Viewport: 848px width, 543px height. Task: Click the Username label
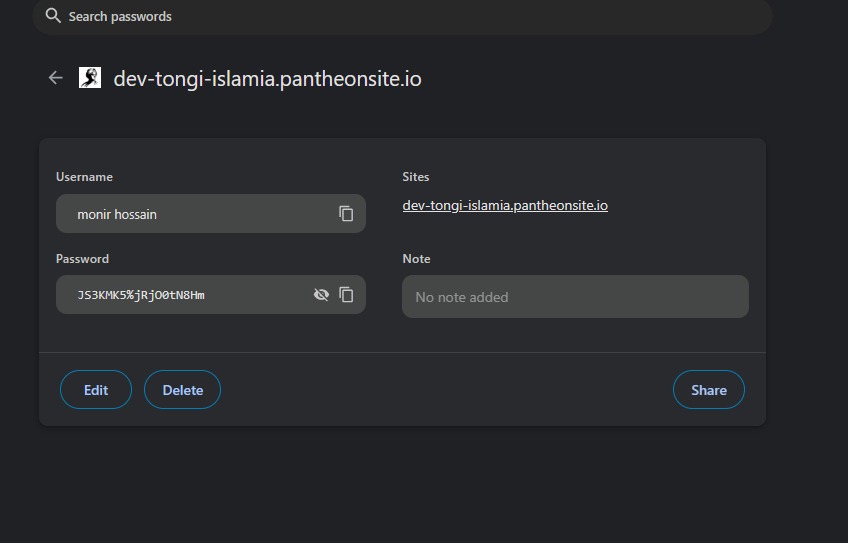(84, 177)
